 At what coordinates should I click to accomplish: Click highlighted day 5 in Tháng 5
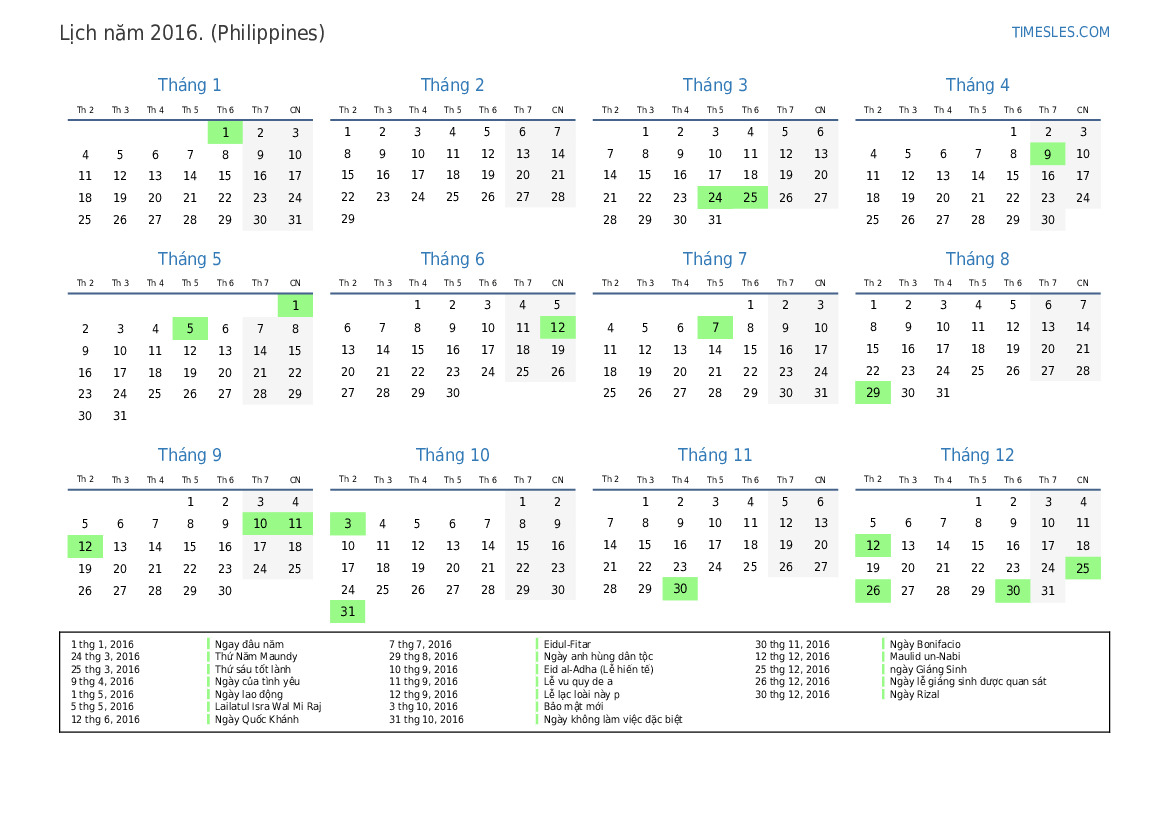coord(190,328)
